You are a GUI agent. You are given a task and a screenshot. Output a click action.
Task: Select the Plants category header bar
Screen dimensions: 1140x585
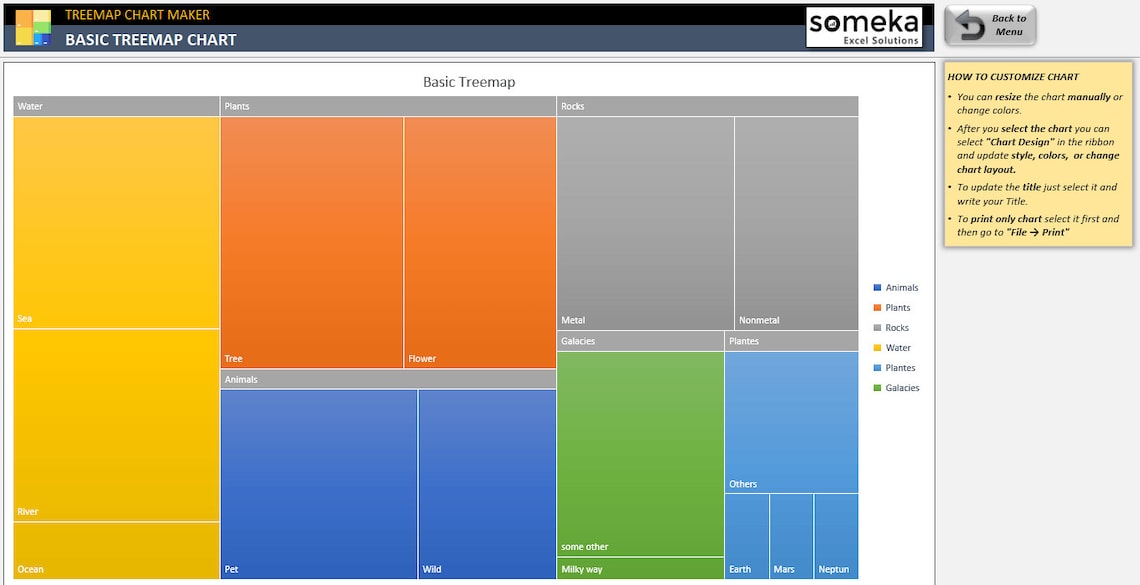pyautogui.click(x=388, y=106)
